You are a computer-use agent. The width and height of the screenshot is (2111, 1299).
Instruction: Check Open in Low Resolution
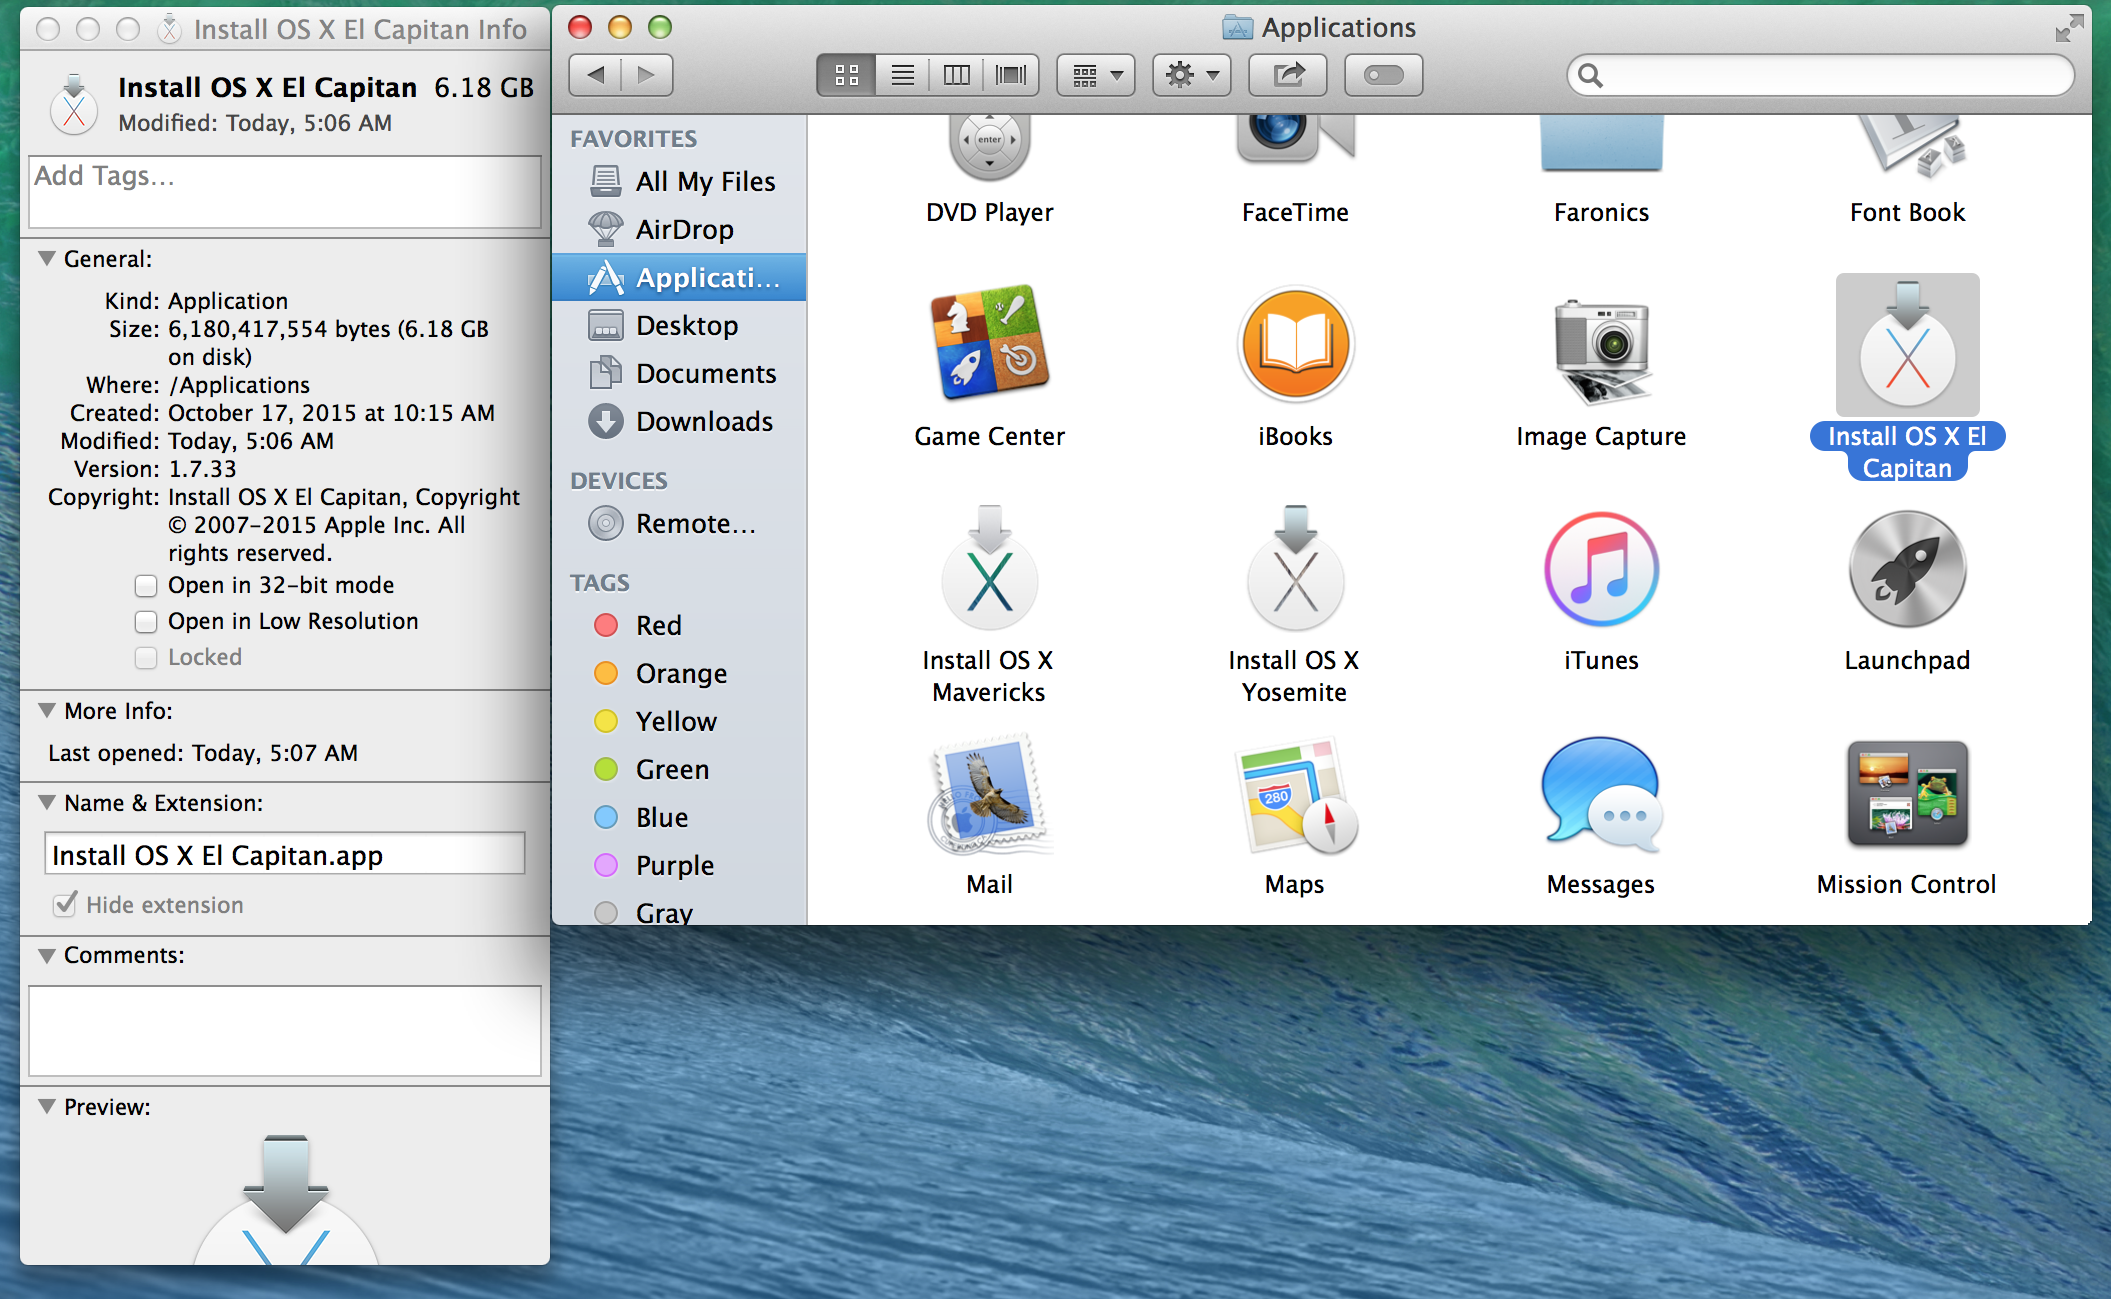146,622
